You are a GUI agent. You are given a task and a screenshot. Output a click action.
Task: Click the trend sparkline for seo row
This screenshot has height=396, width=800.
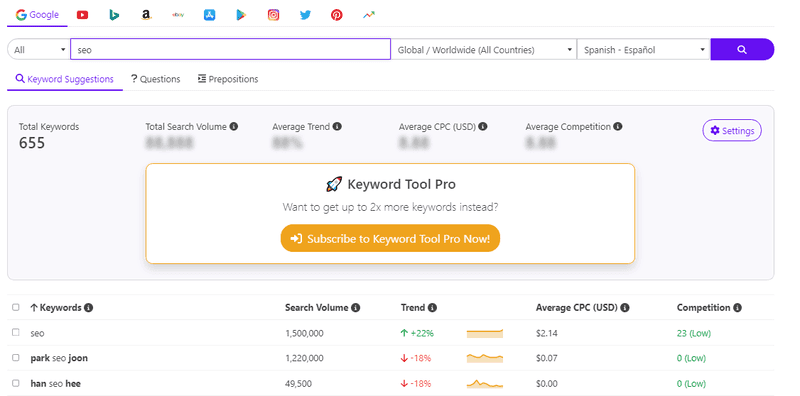(x=485, y=333)
